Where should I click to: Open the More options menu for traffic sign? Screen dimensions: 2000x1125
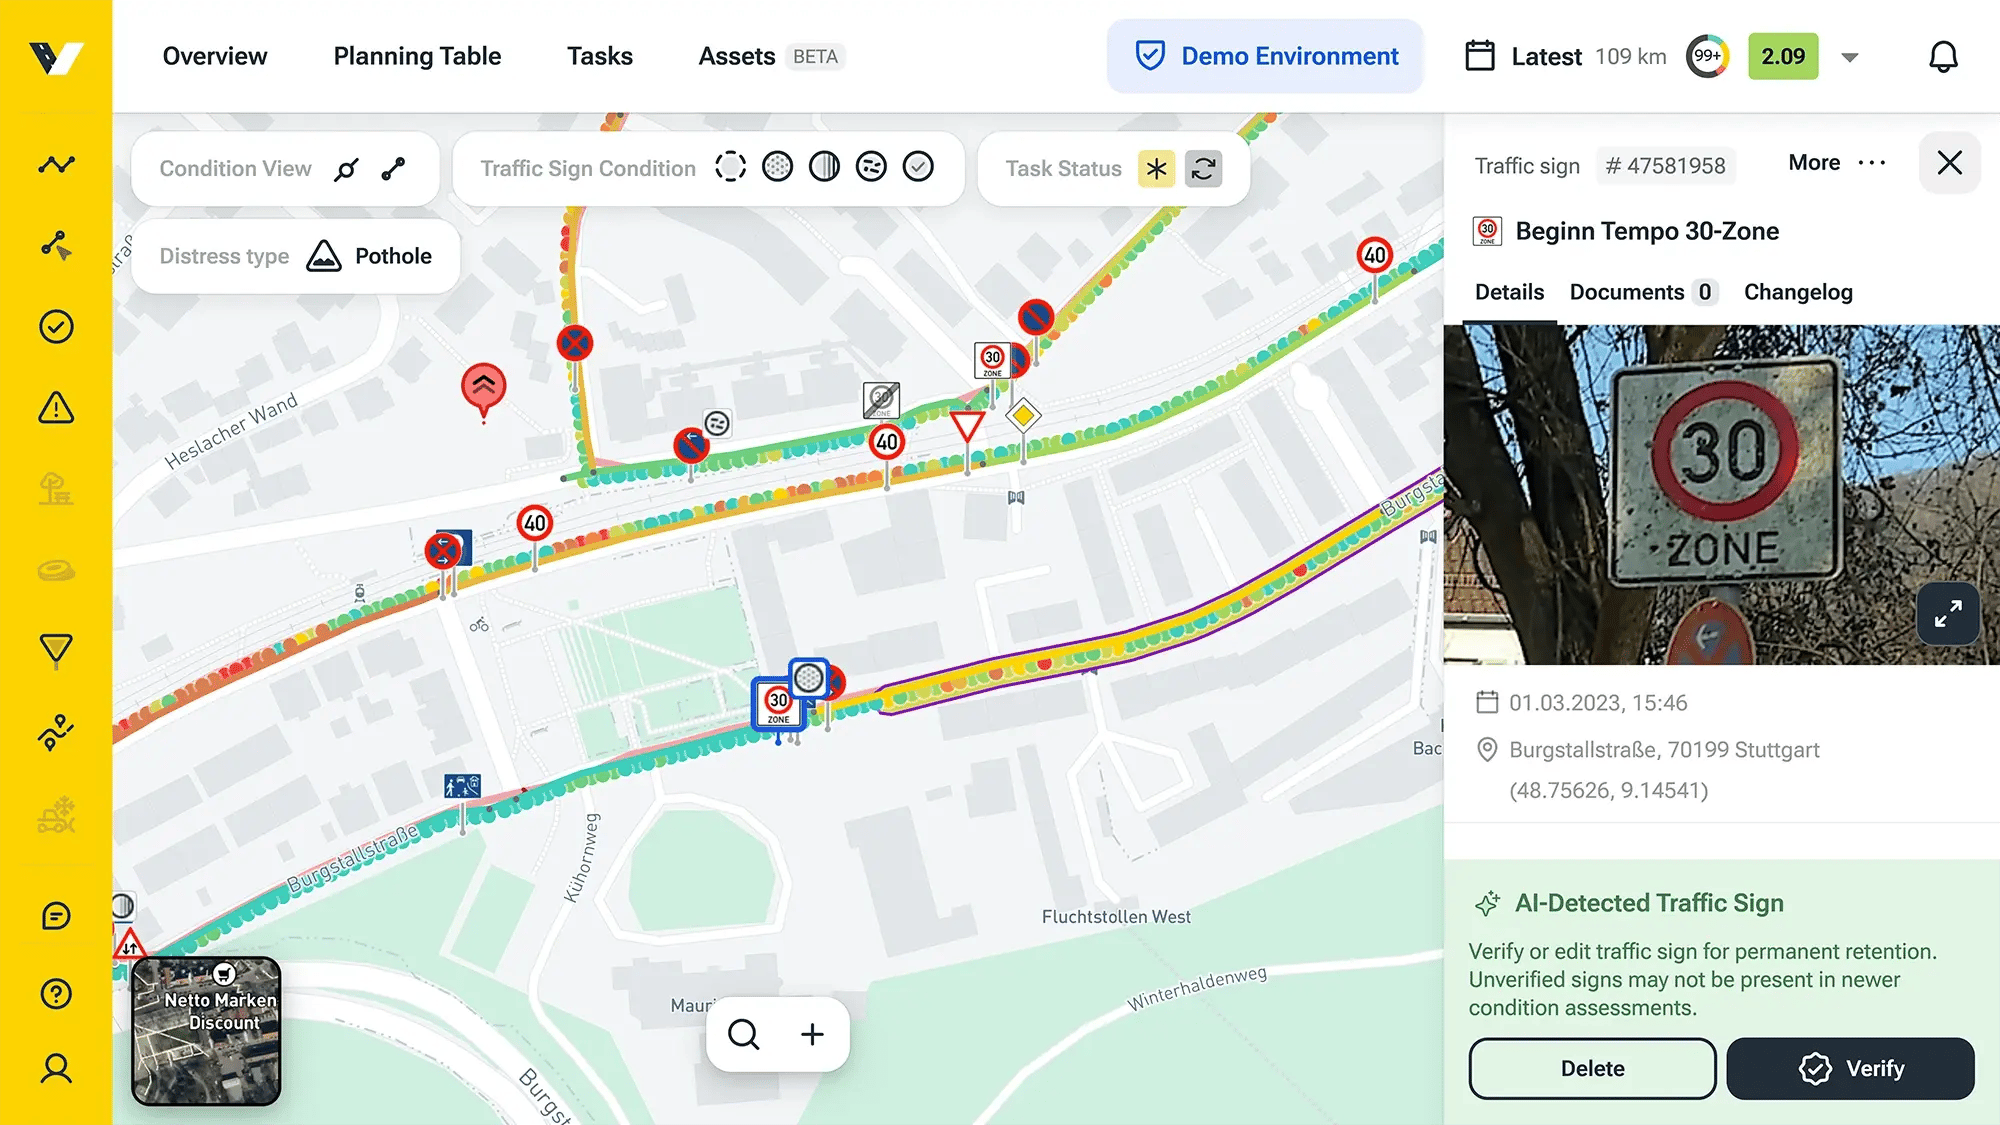(x=1837, y=162)
